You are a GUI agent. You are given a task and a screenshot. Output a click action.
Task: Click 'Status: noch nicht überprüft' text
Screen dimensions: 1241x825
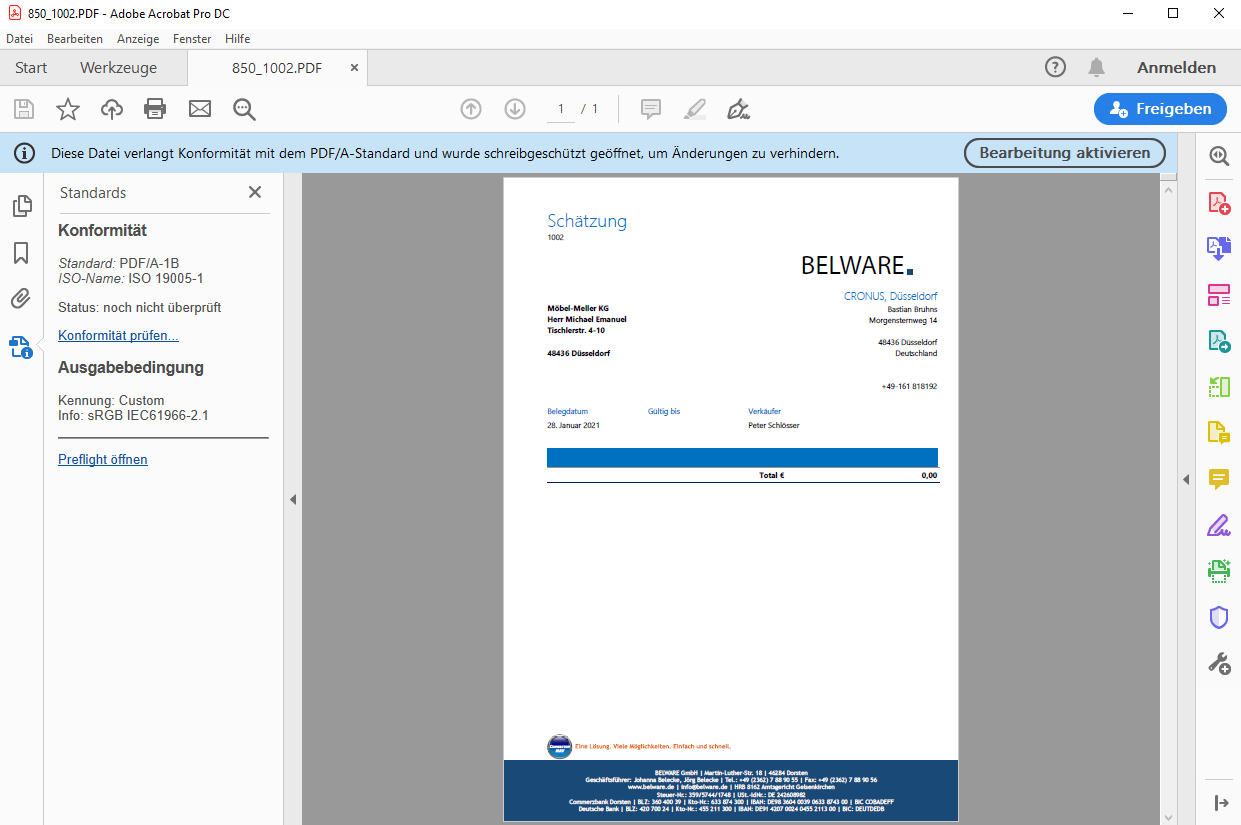pyautogui.click(x=140, y=308)
